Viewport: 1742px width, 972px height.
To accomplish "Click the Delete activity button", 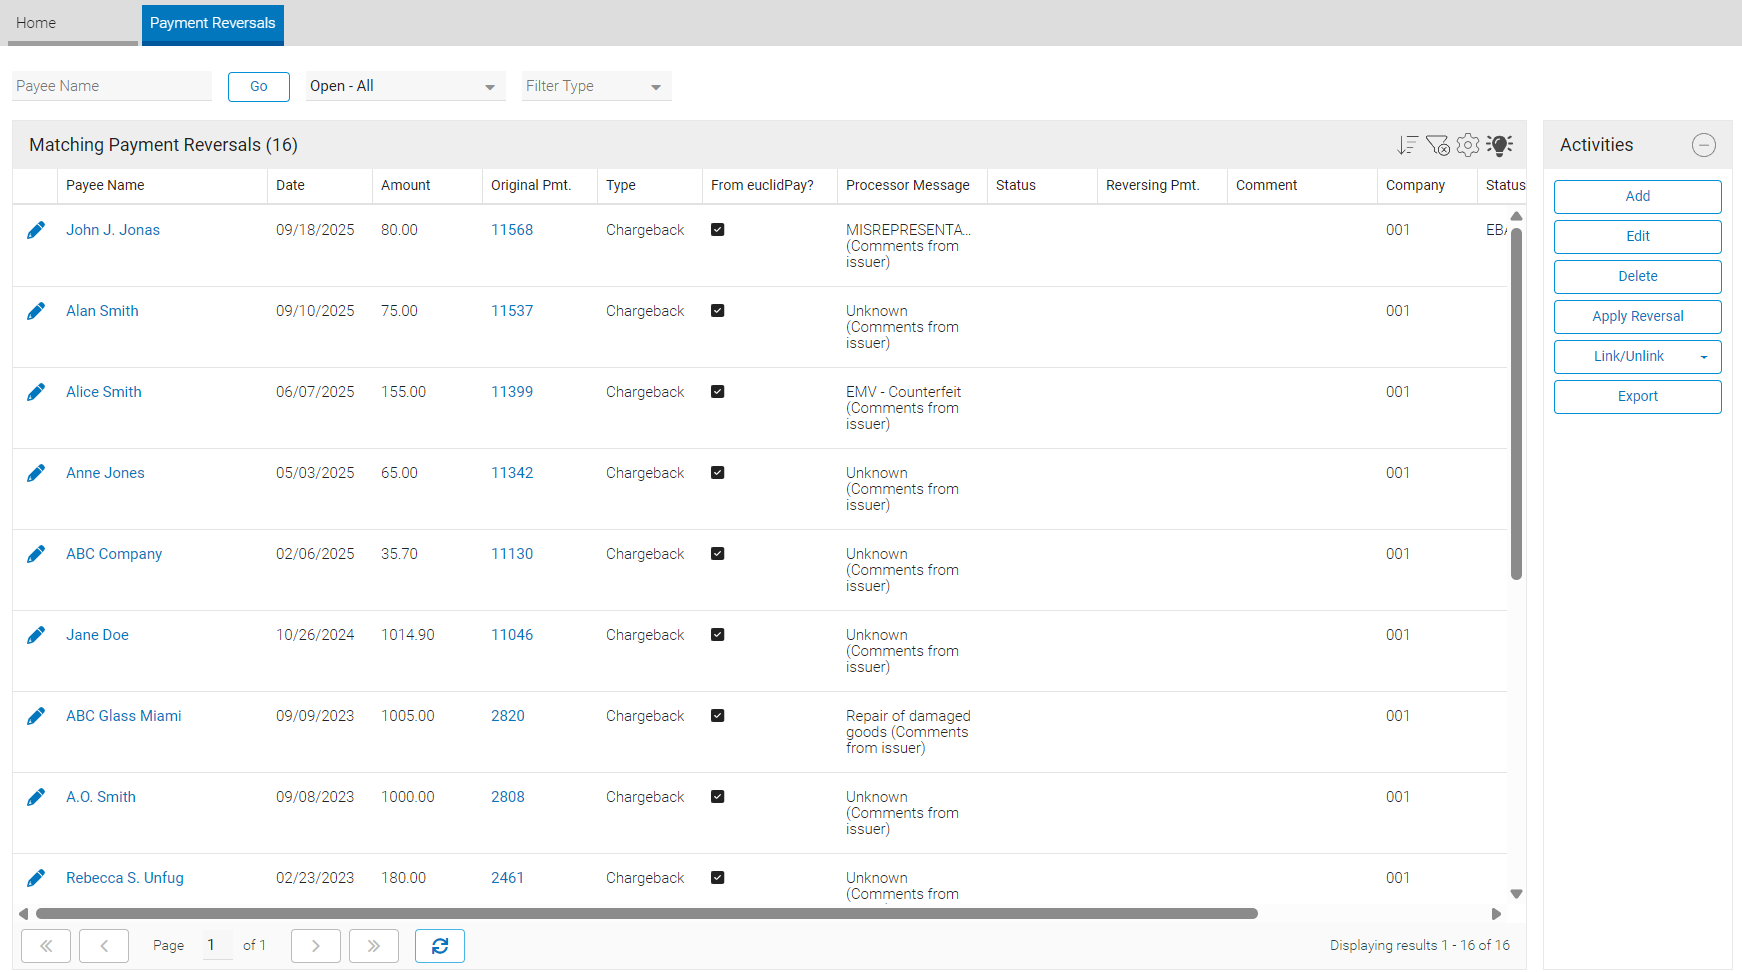I will (x=1638, y=277).
